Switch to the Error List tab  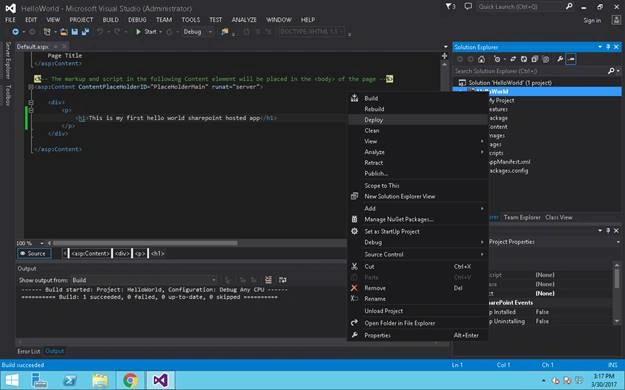pyautogui.click(x=29, y=351)
